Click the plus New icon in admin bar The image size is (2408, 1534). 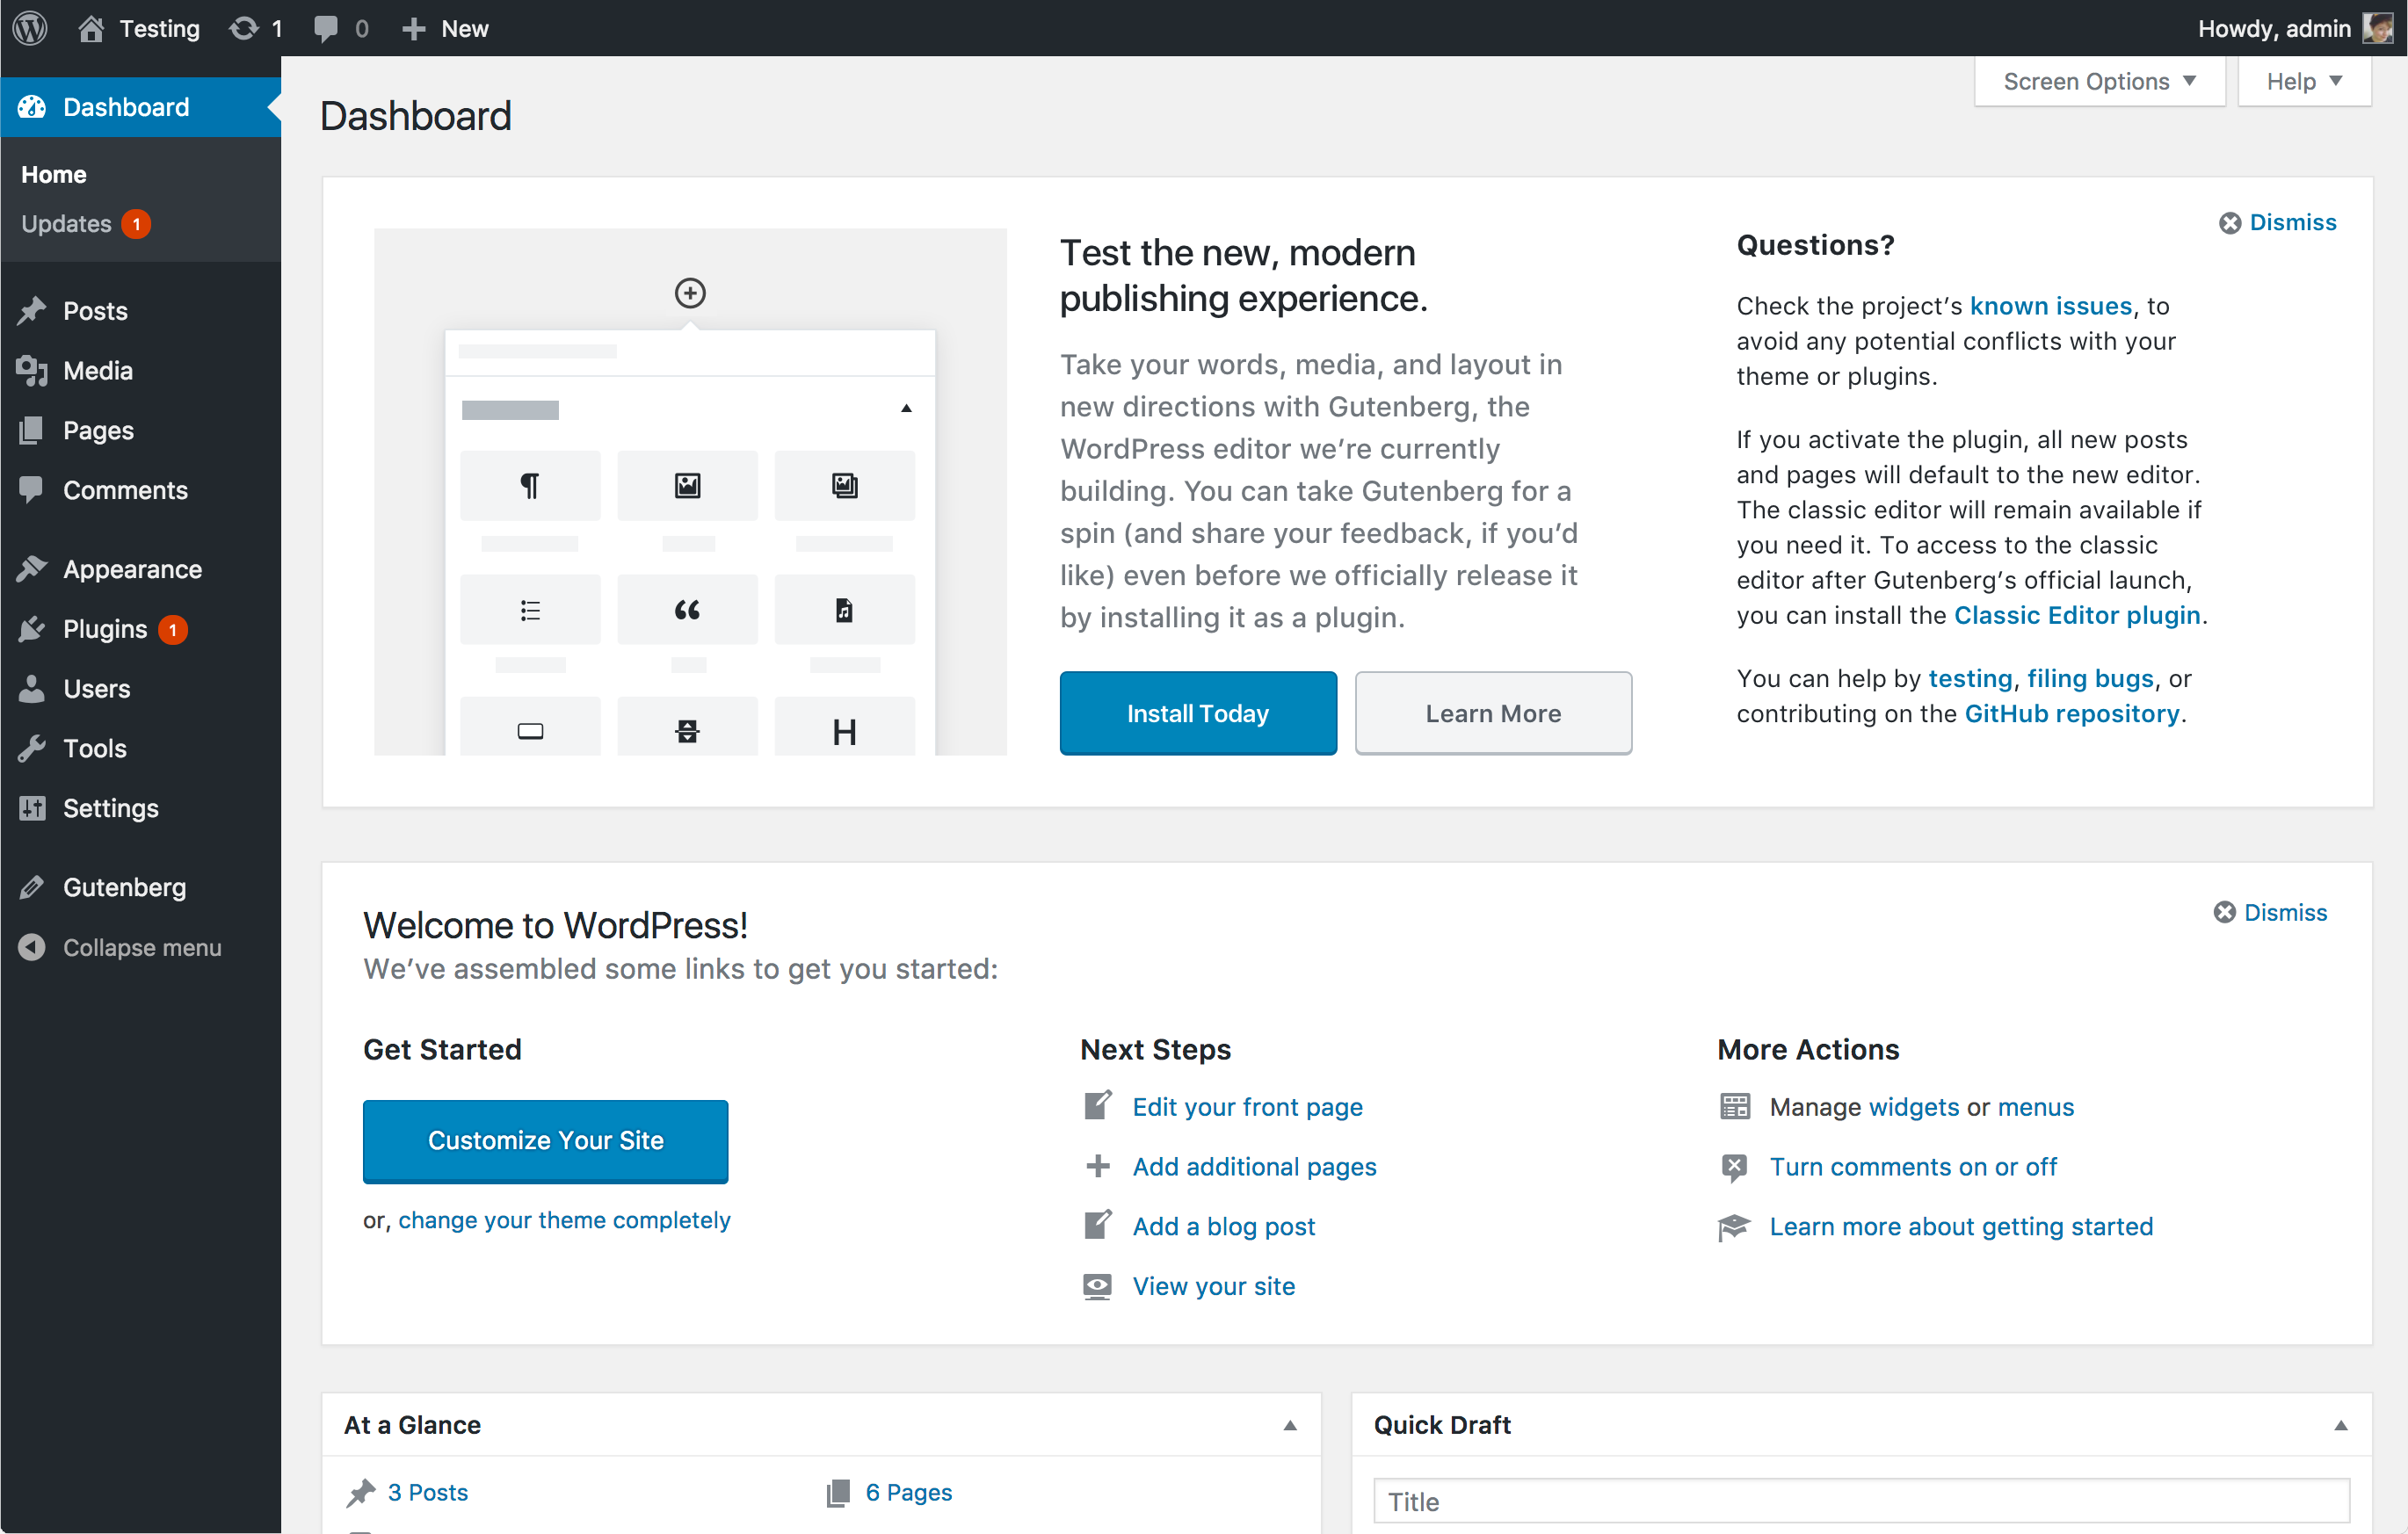coord(413,29)
